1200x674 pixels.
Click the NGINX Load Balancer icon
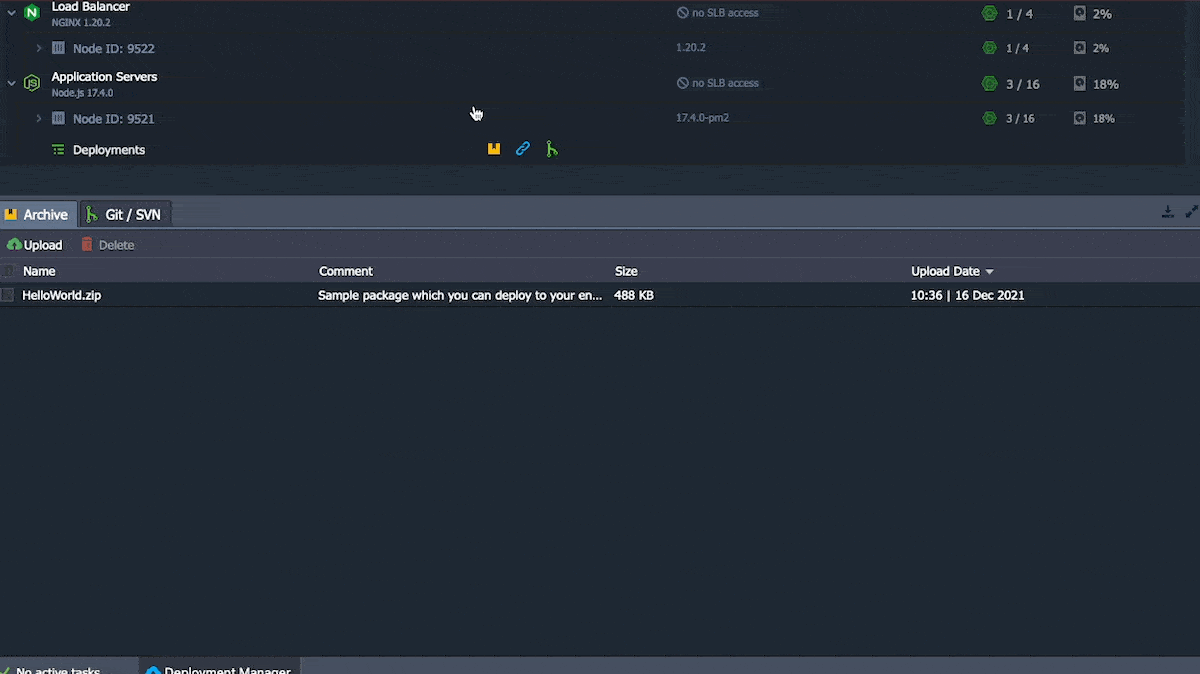pyautogui.click(x=31, y=13)
